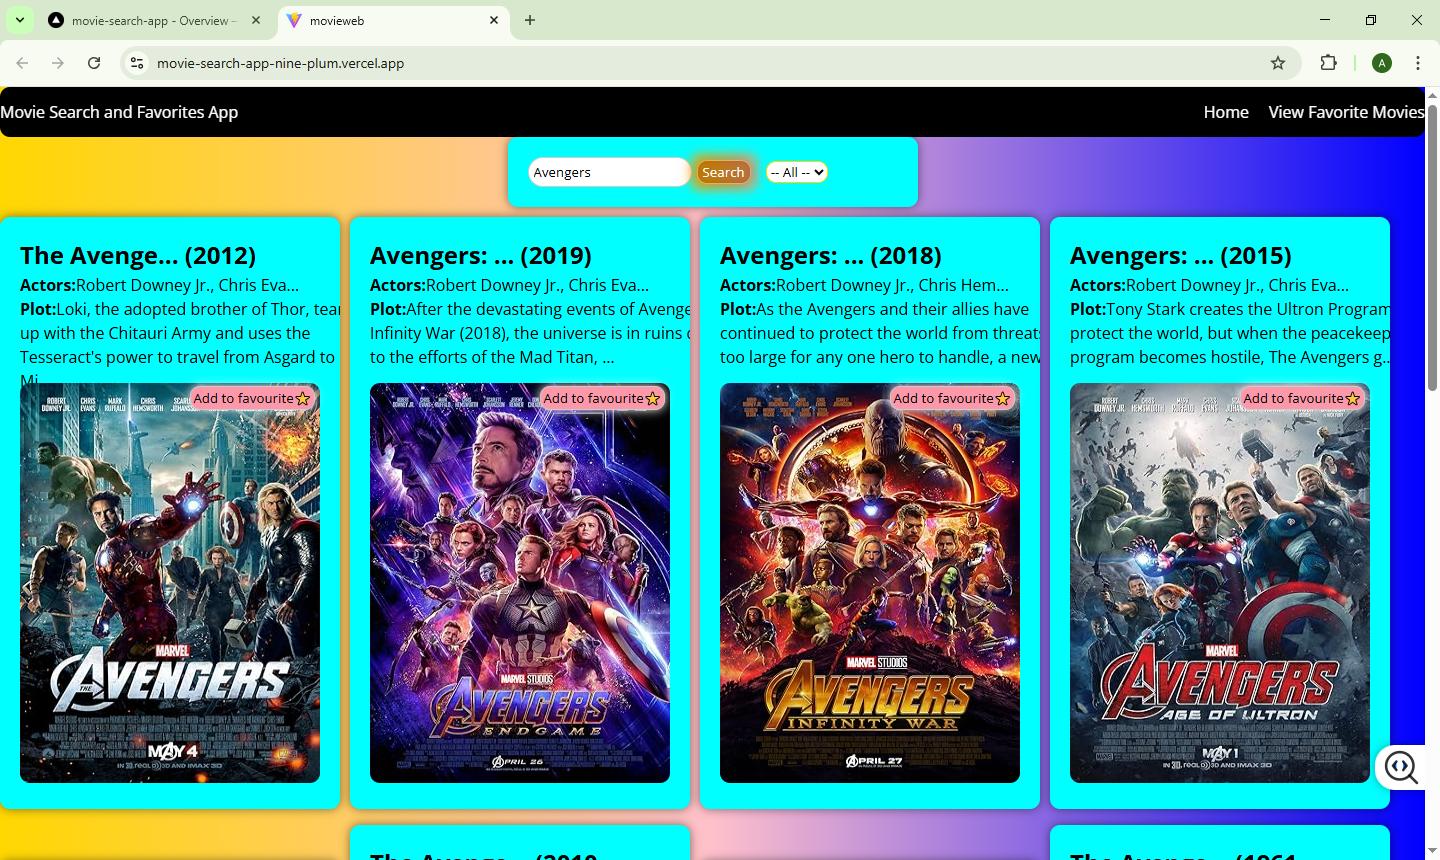Add The Avengers 2012 to favourites
Image resolution: width=1440 pixels, height=860 pixels.
(x=252, y=398)
